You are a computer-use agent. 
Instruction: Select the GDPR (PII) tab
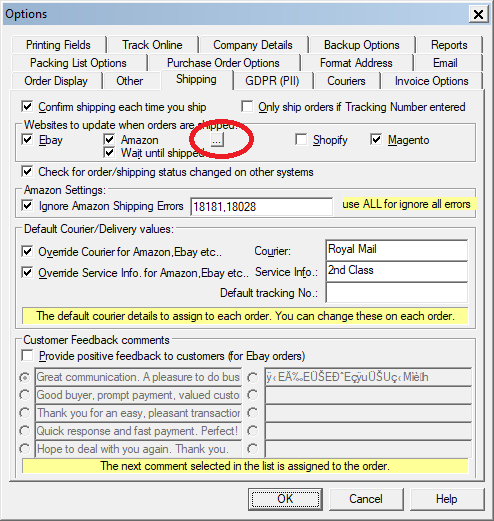pyautogui.click(x=272, y=81)
